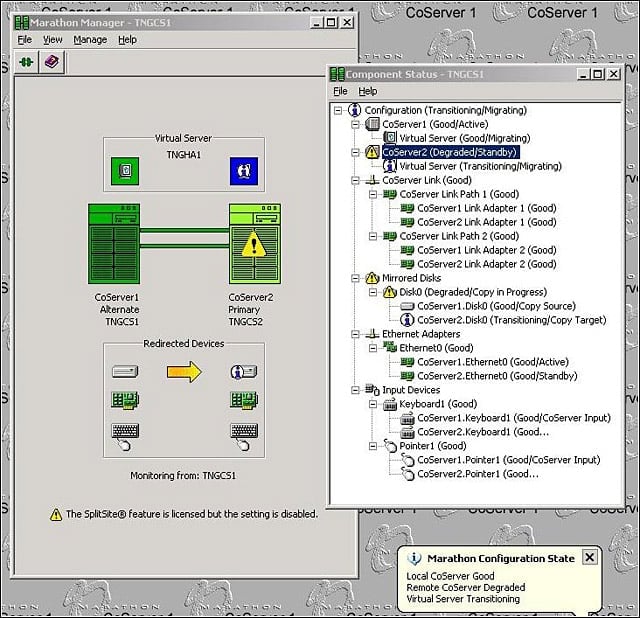Screen dimensions: 640x618
Task: Click the purple book help toolbar icon
Action: [x=51, y=62]
